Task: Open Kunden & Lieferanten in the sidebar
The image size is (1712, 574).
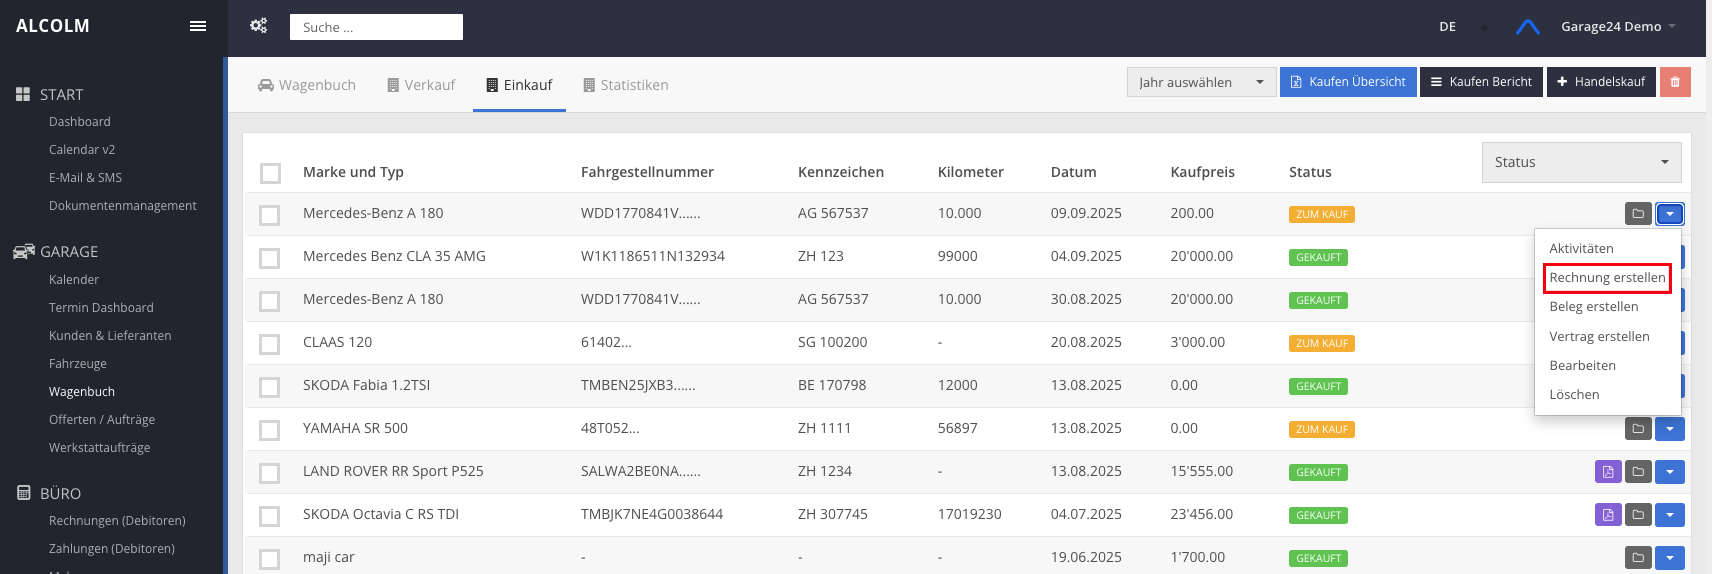Action: coord(110,336)
